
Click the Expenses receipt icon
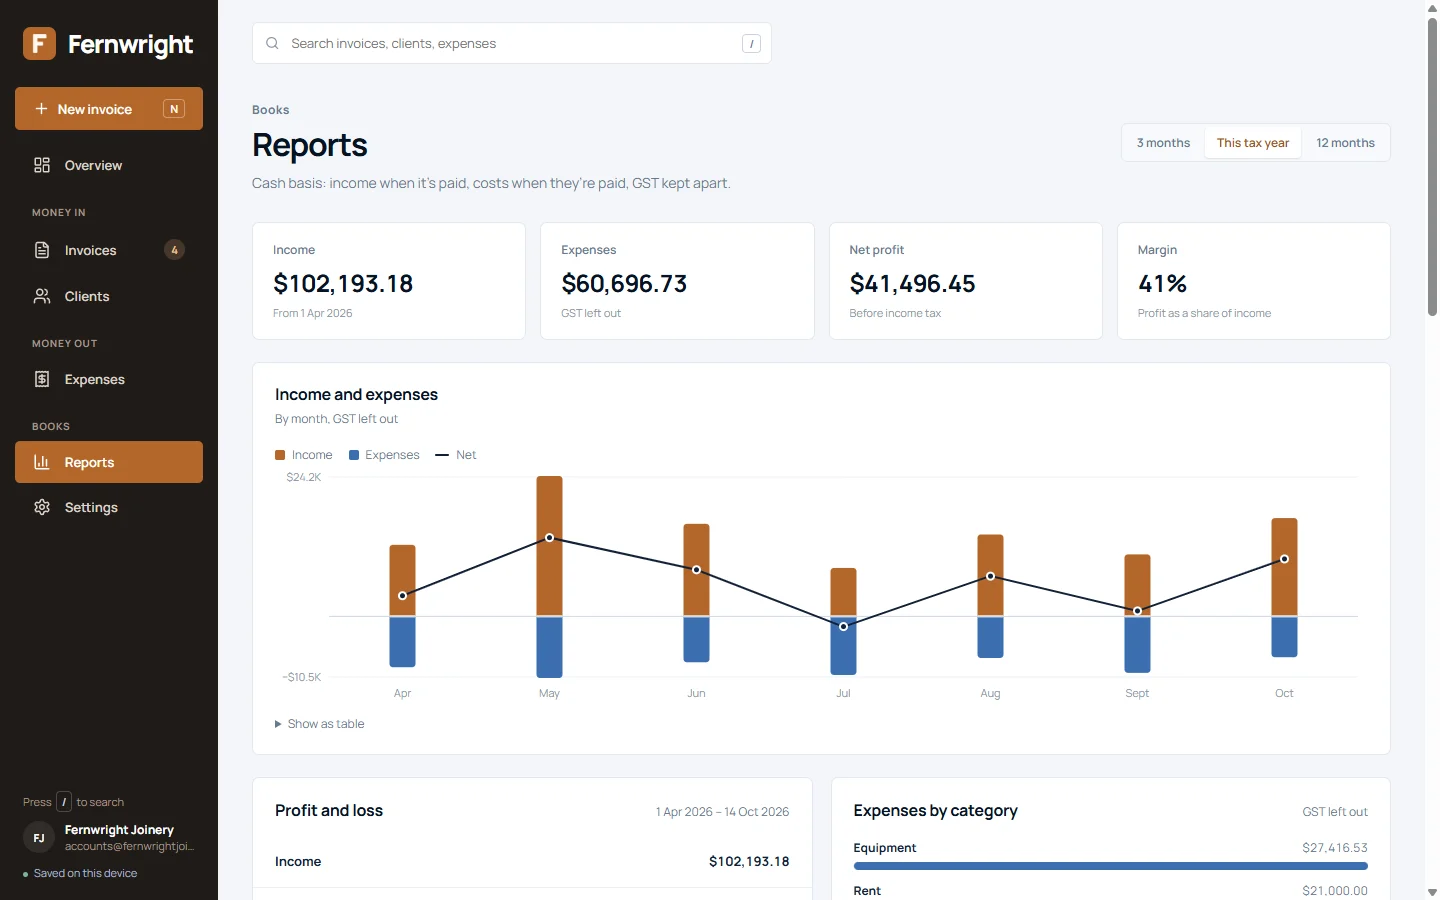42,379
